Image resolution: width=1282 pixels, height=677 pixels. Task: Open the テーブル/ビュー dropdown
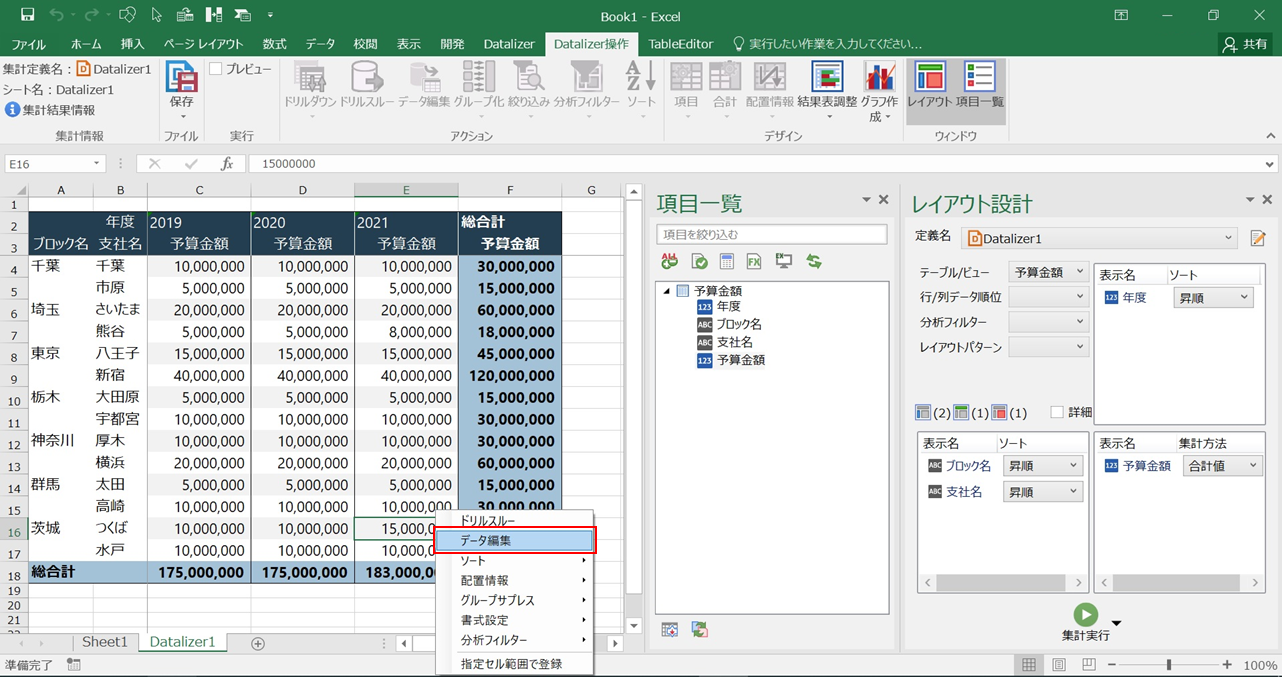click(x=1047, y=271)
